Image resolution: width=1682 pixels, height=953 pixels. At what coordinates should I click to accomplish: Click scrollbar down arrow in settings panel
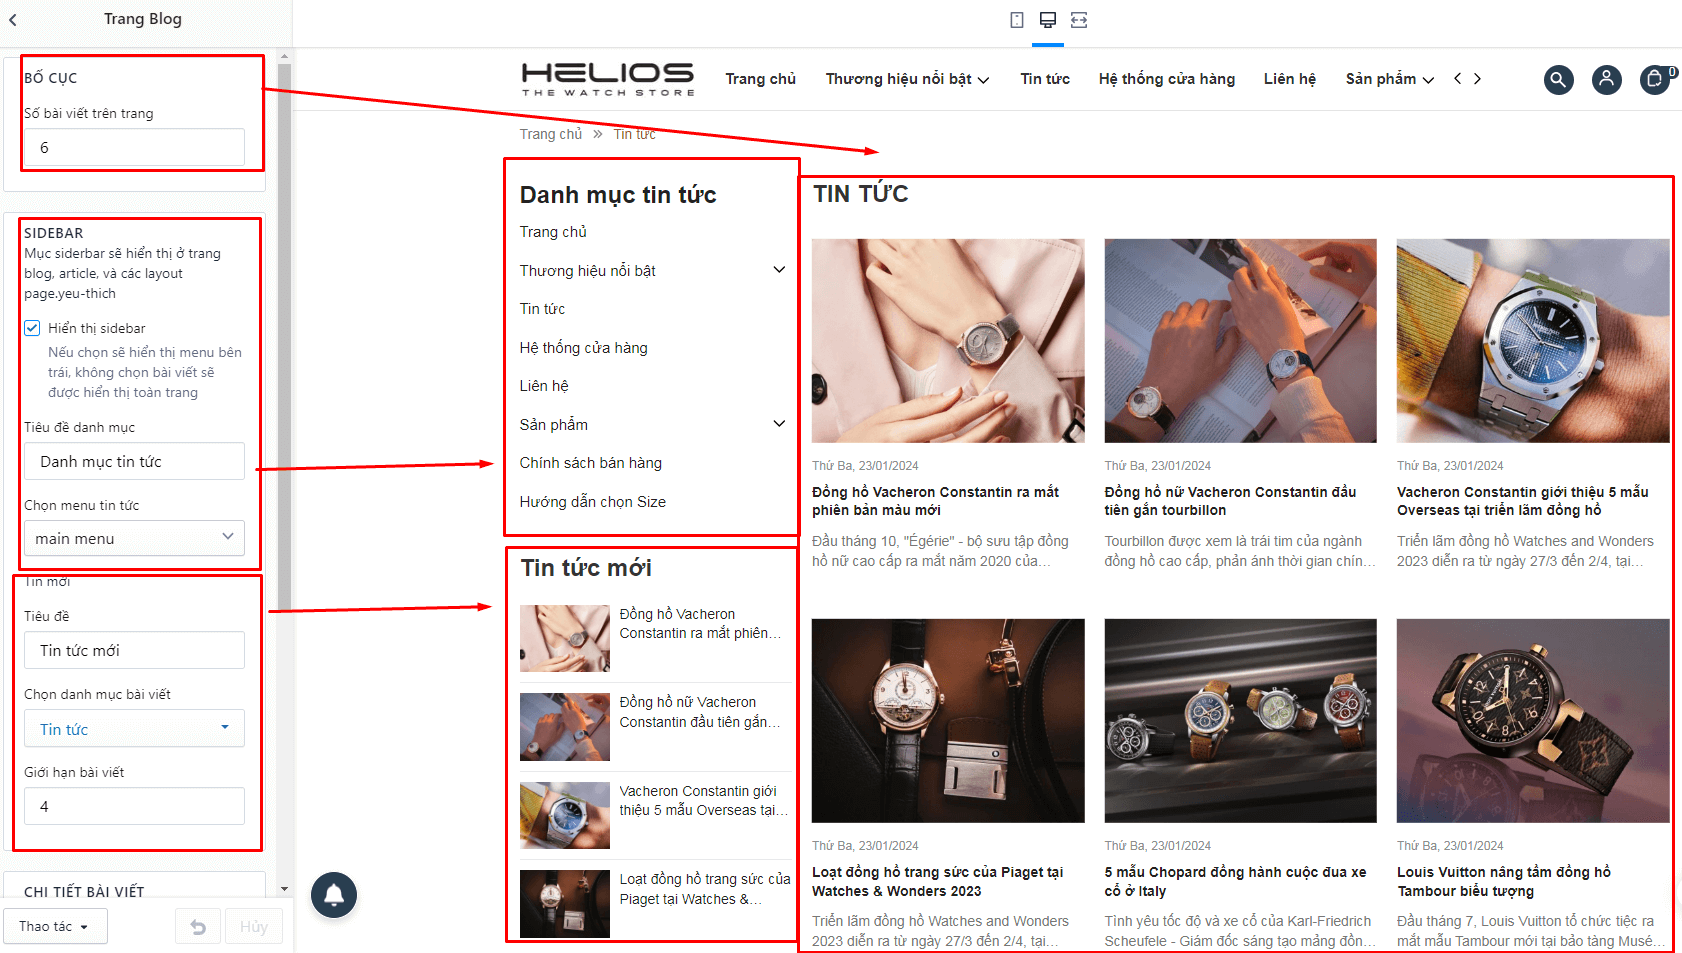click(285, 888)
